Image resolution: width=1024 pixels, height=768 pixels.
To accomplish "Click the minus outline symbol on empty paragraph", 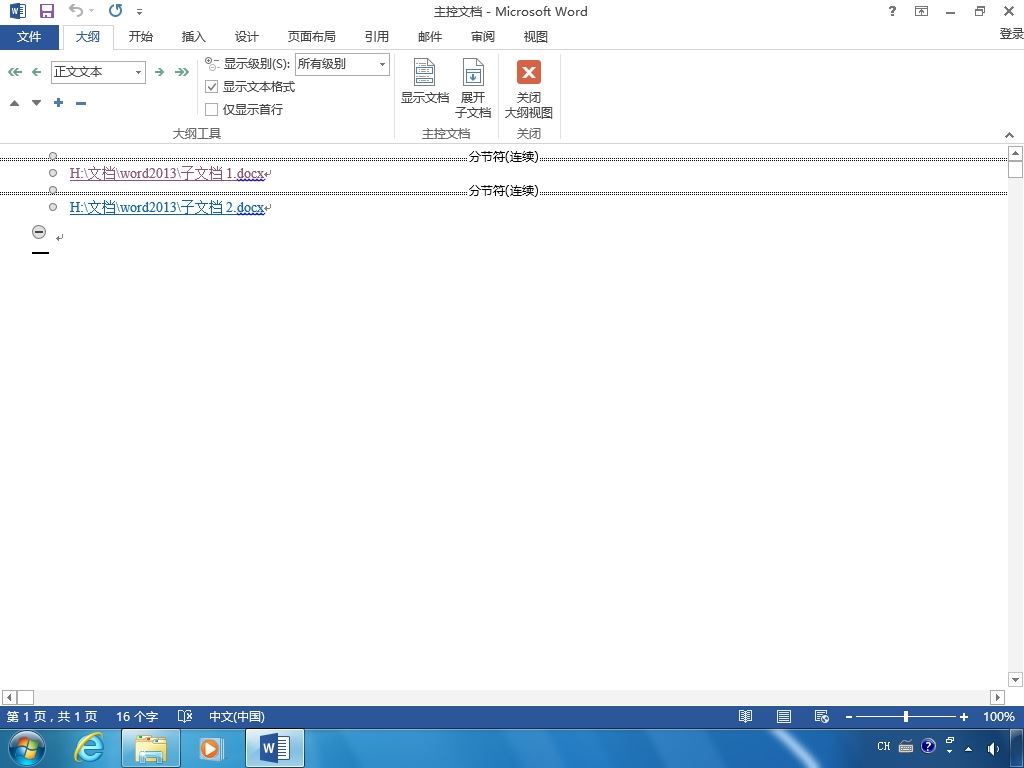I will (x=39, y=232).
